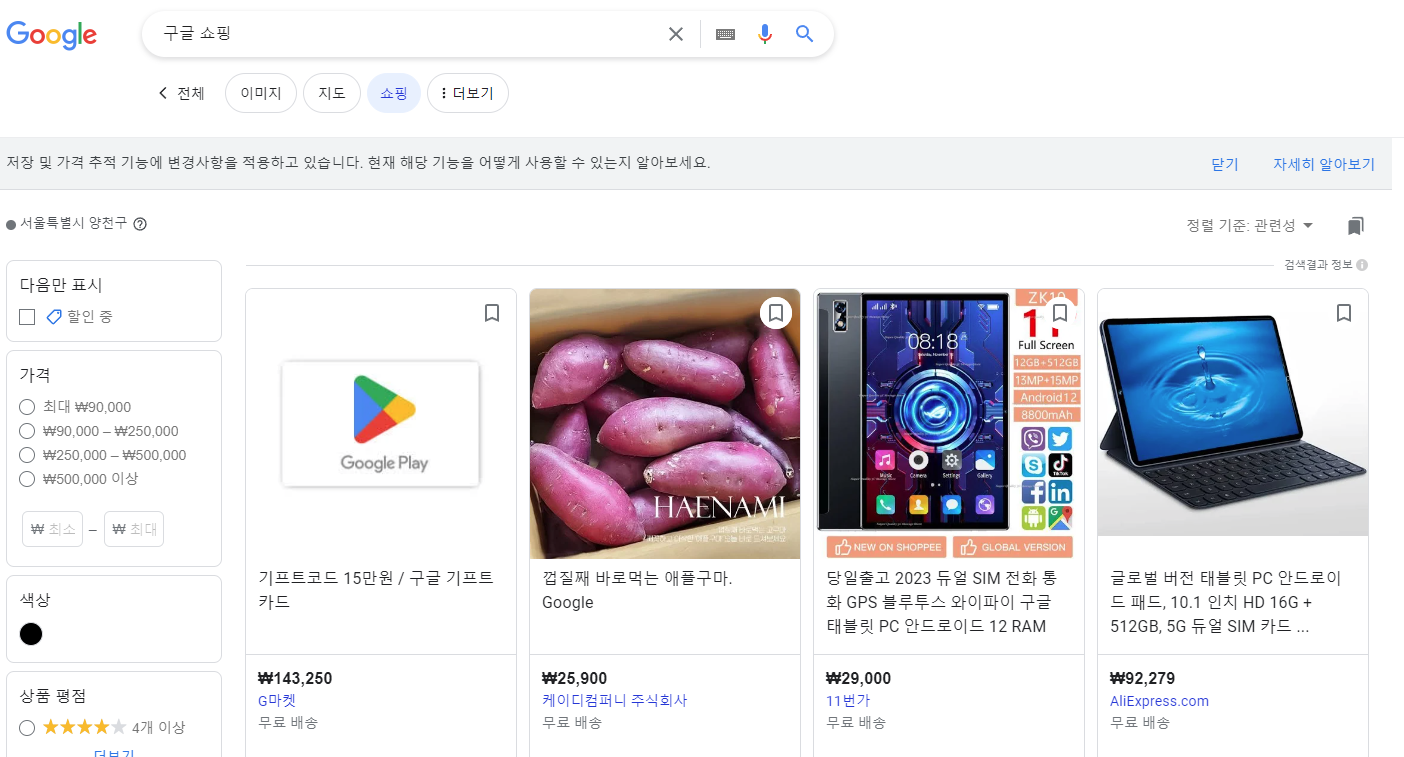Pick the black color swatch
Viewport: 1404px width, 757px height.
(x=31, y=634)
